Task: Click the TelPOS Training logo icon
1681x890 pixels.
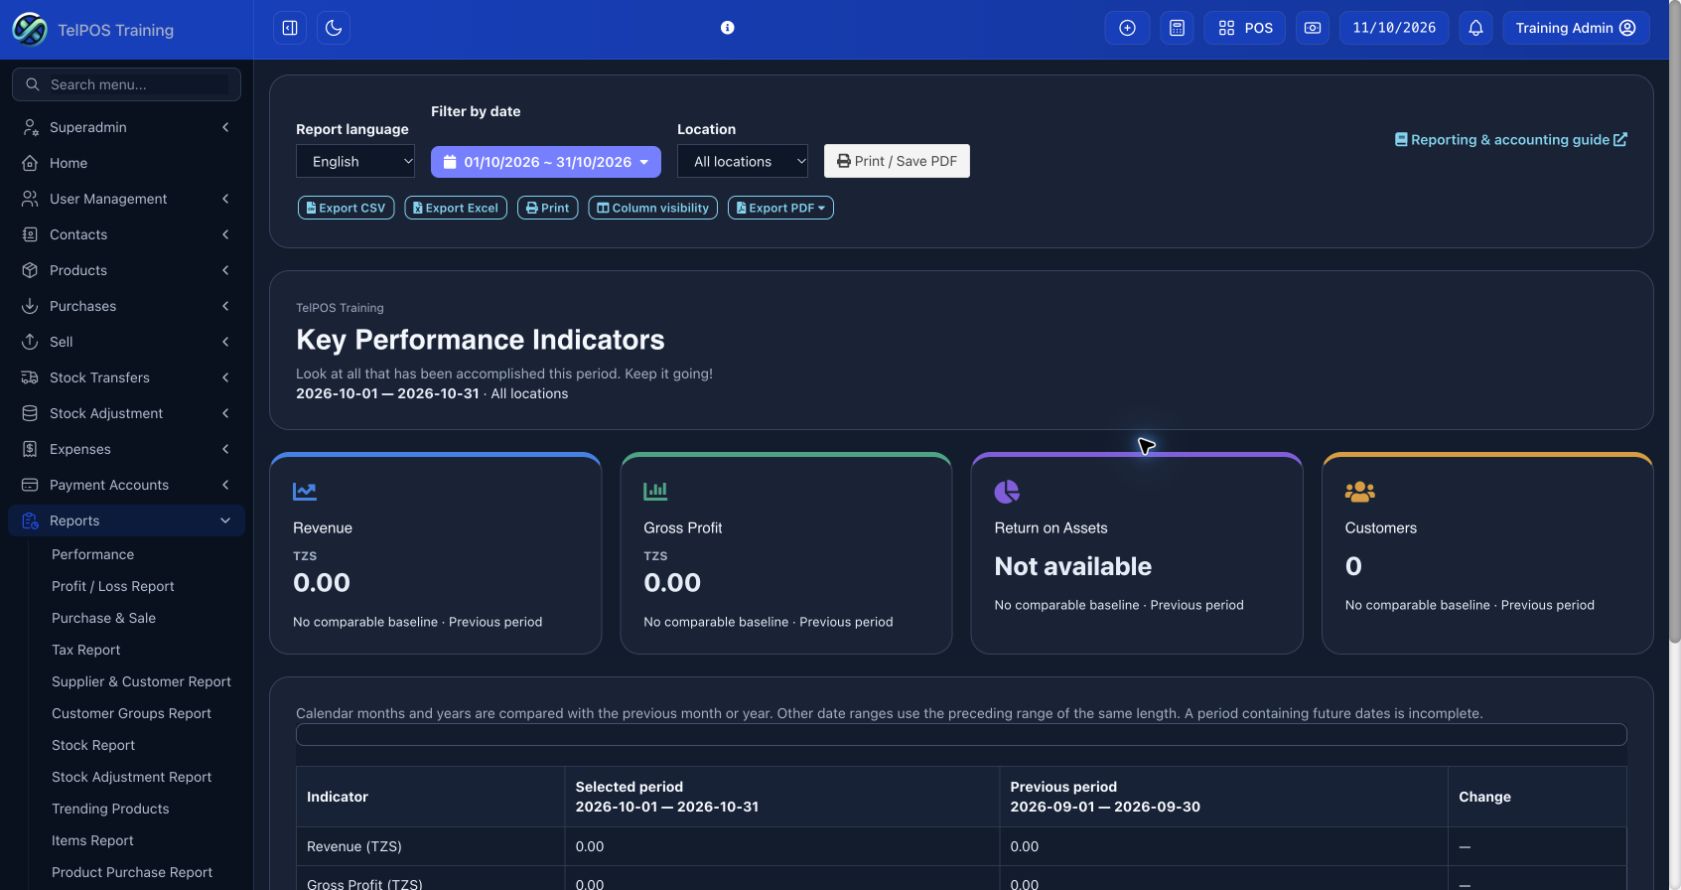Action: tap(29, 29)
